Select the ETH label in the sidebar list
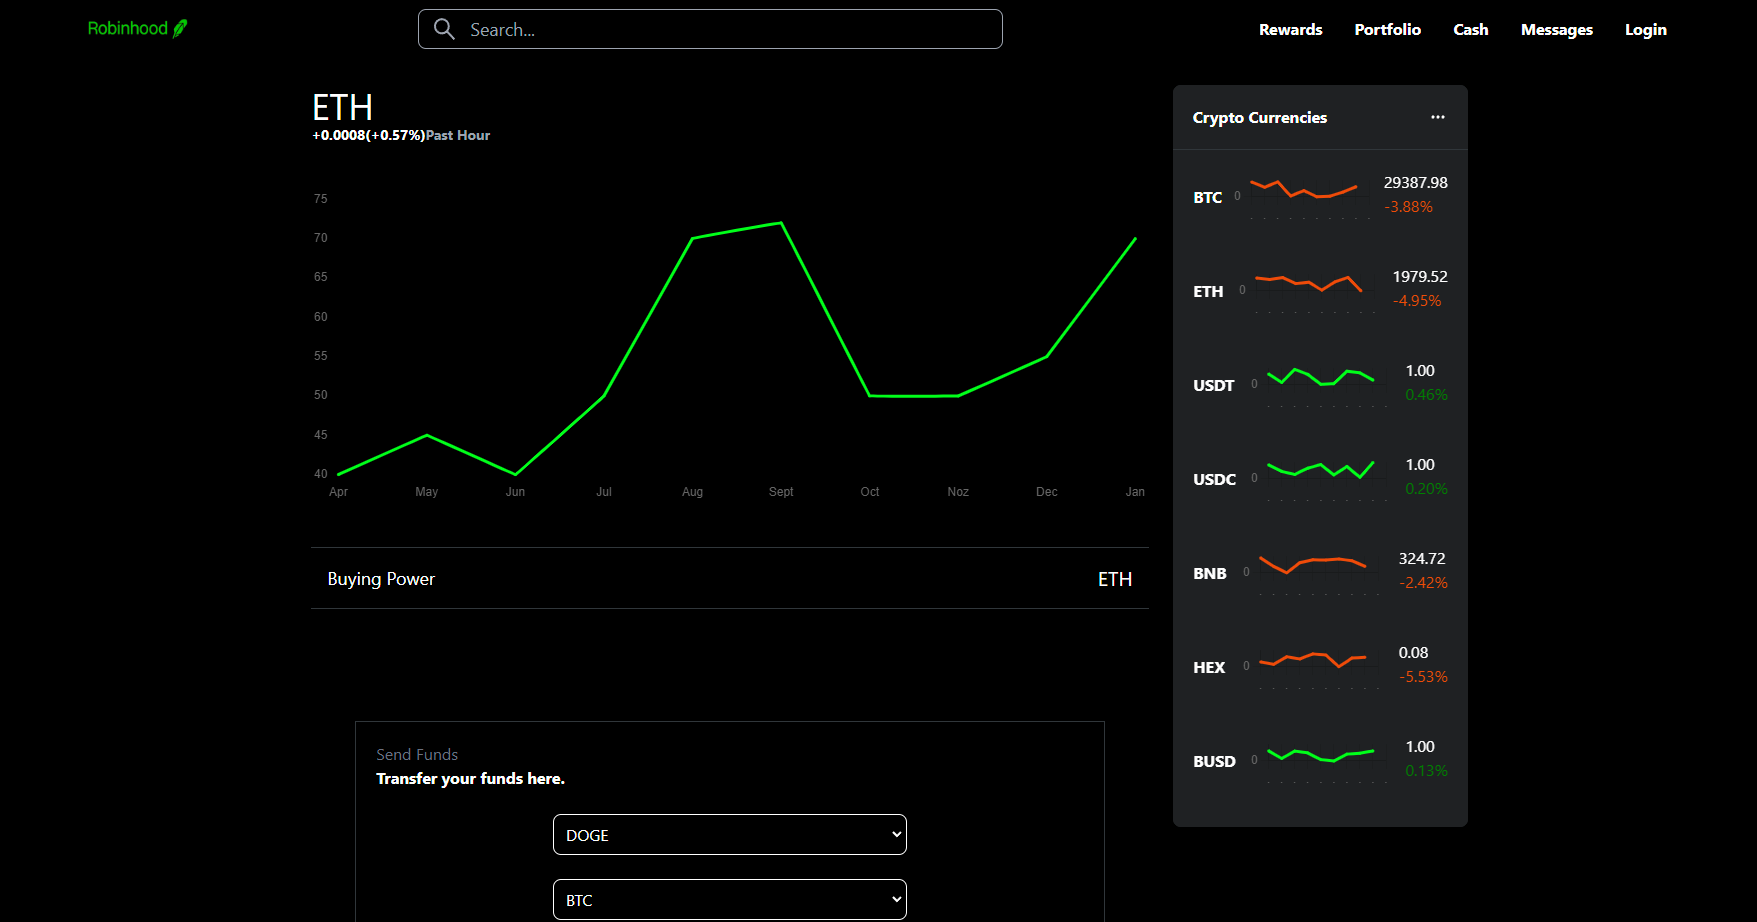The image size is (1757, 922). point(1208,292)
